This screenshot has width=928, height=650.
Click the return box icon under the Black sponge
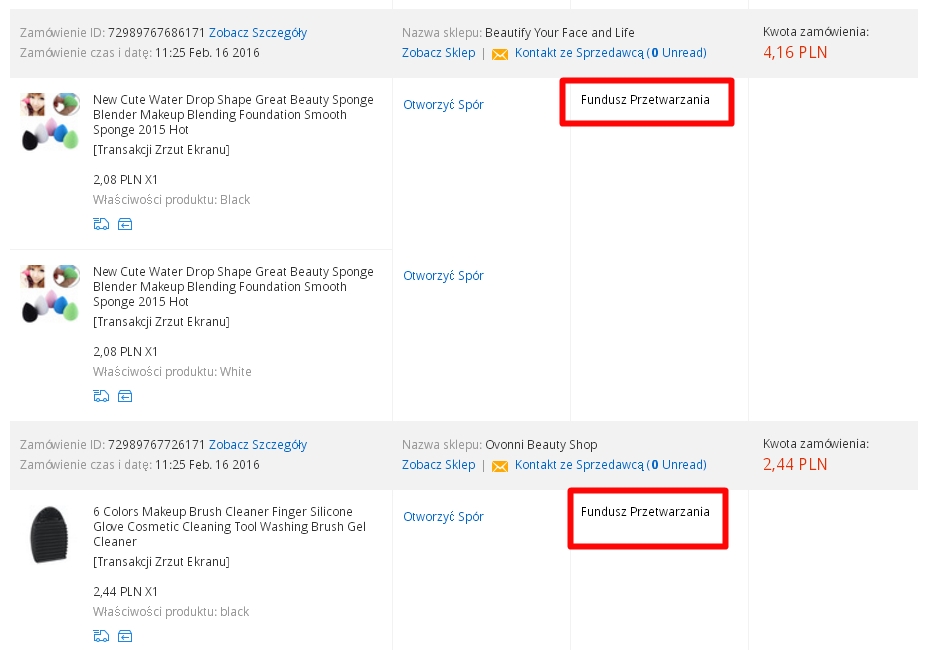tap(125, 224)
